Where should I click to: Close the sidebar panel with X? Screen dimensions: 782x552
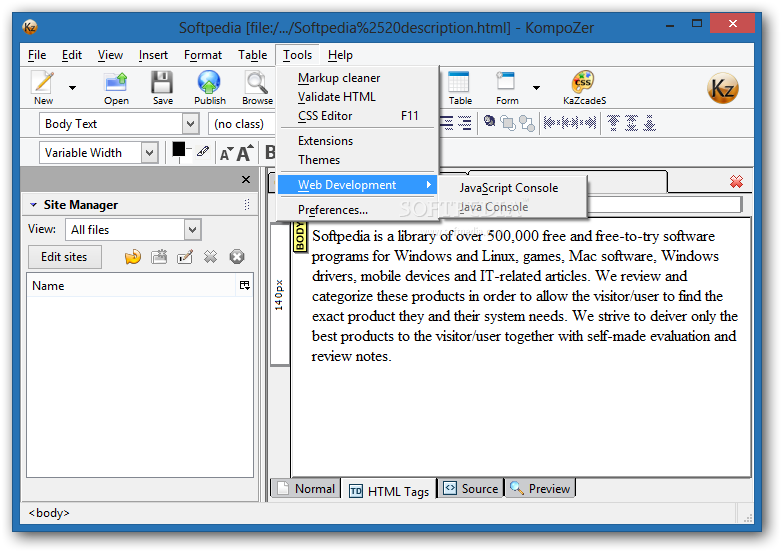[x=246, y=180]
